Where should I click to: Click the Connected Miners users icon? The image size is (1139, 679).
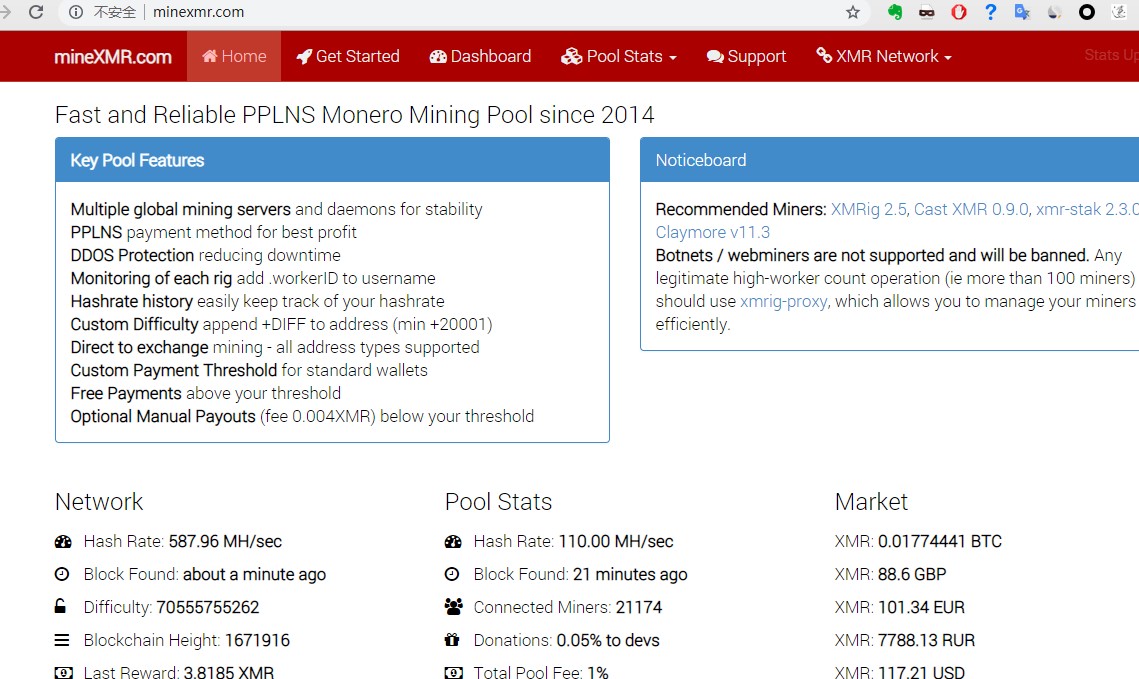pyautogui.click(x=454, y=606)
